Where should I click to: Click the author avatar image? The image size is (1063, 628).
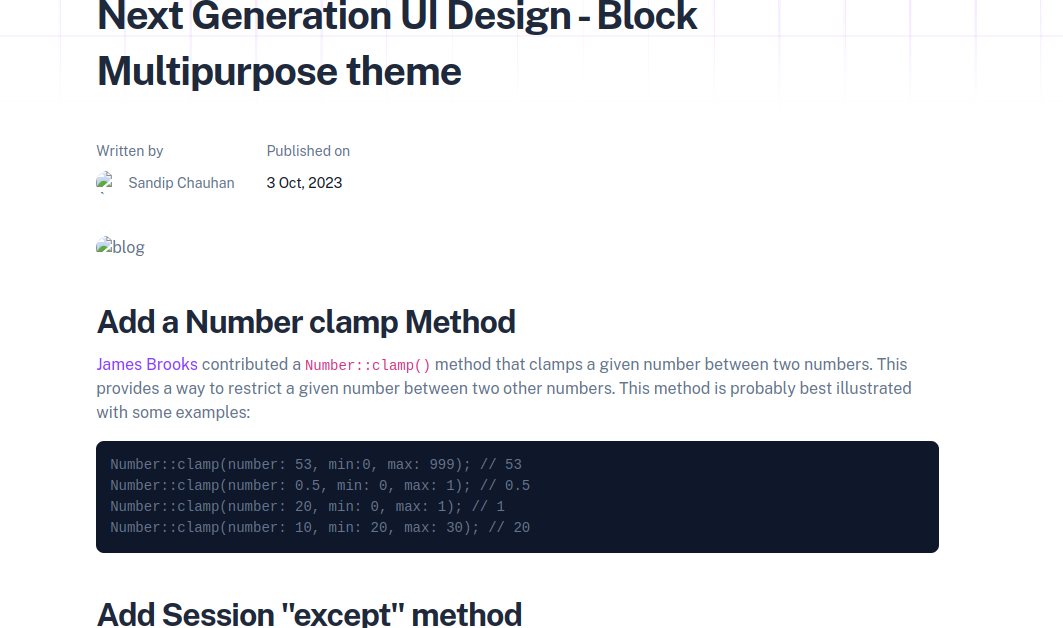click(105, 182)
